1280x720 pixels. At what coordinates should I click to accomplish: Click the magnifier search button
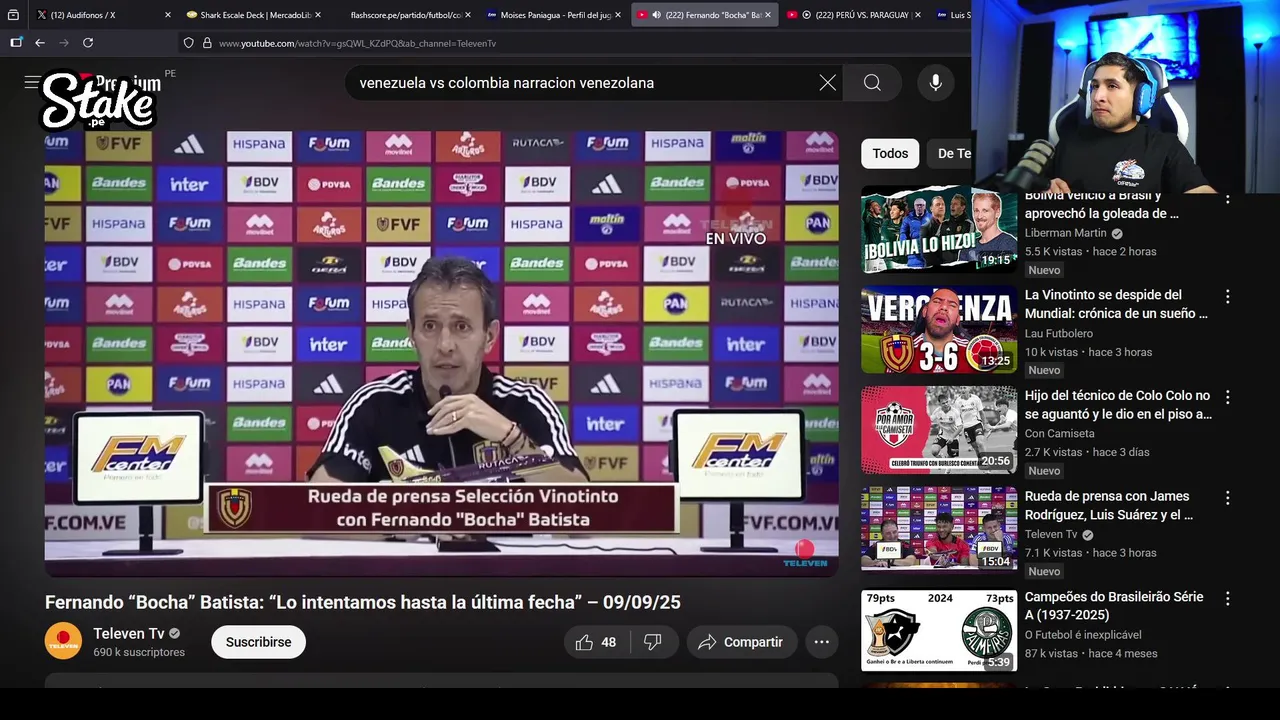(x=872, y=83)
